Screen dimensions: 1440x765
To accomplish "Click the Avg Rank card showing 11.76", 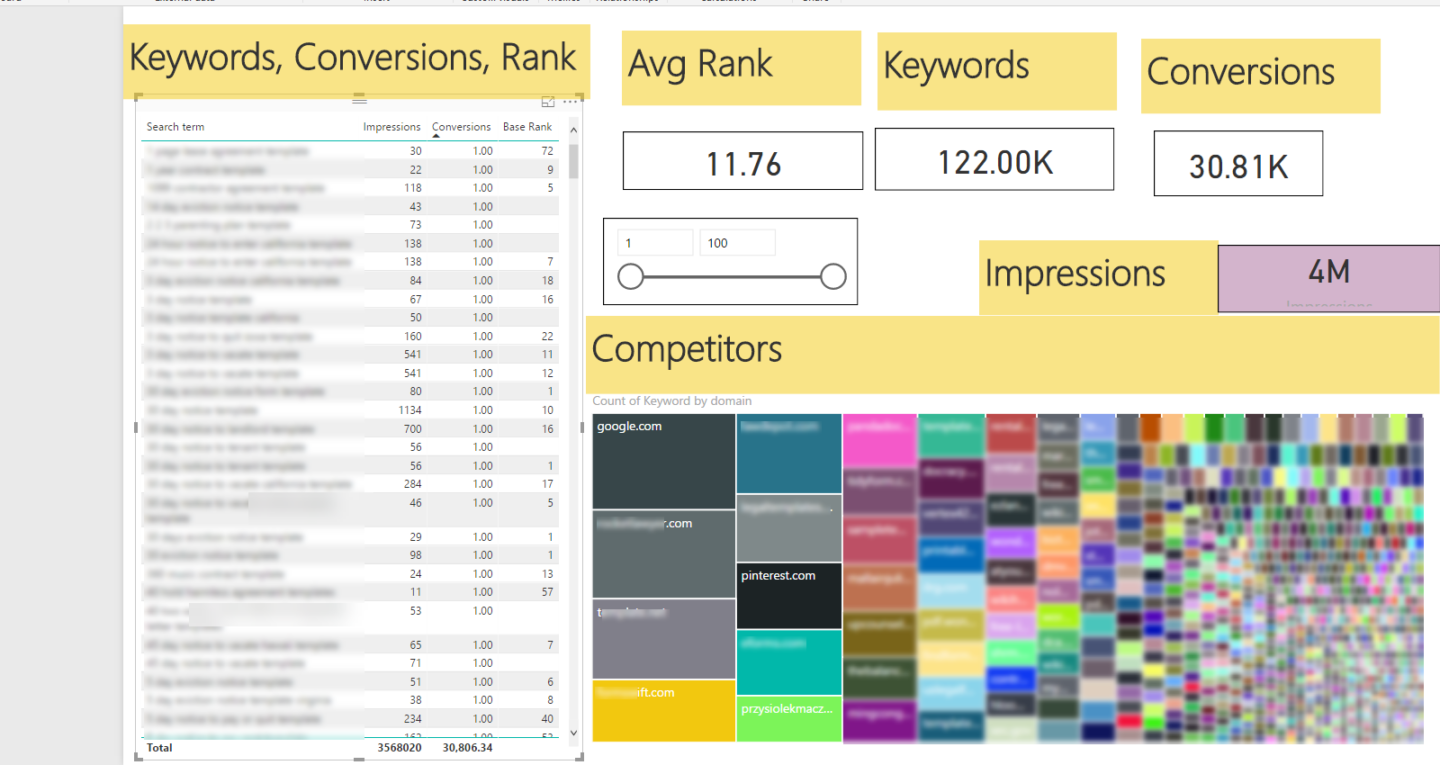I will click(x=742, y=161).
